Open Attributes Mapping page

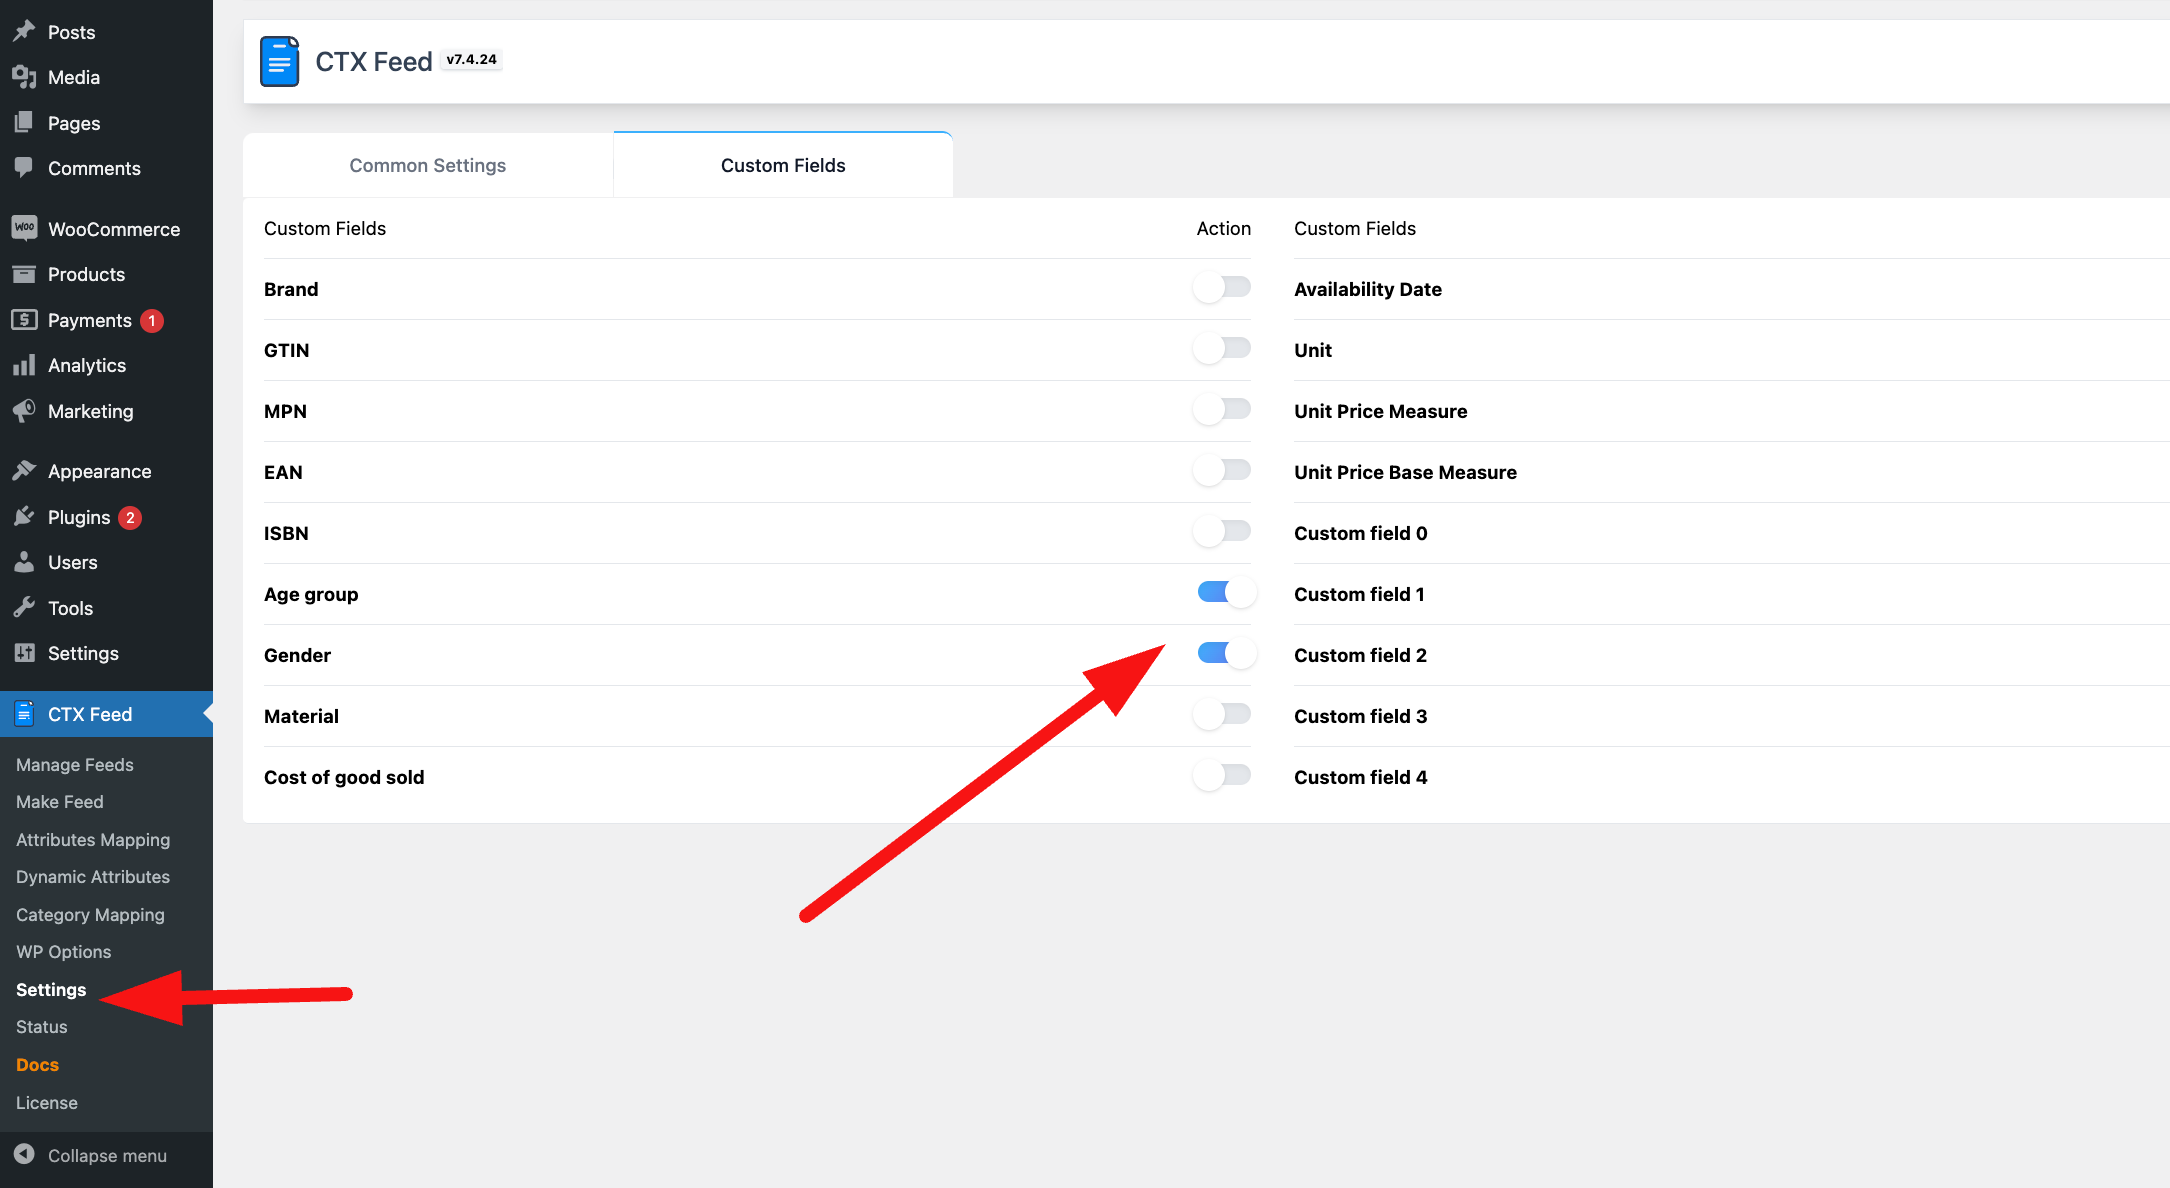93,840
